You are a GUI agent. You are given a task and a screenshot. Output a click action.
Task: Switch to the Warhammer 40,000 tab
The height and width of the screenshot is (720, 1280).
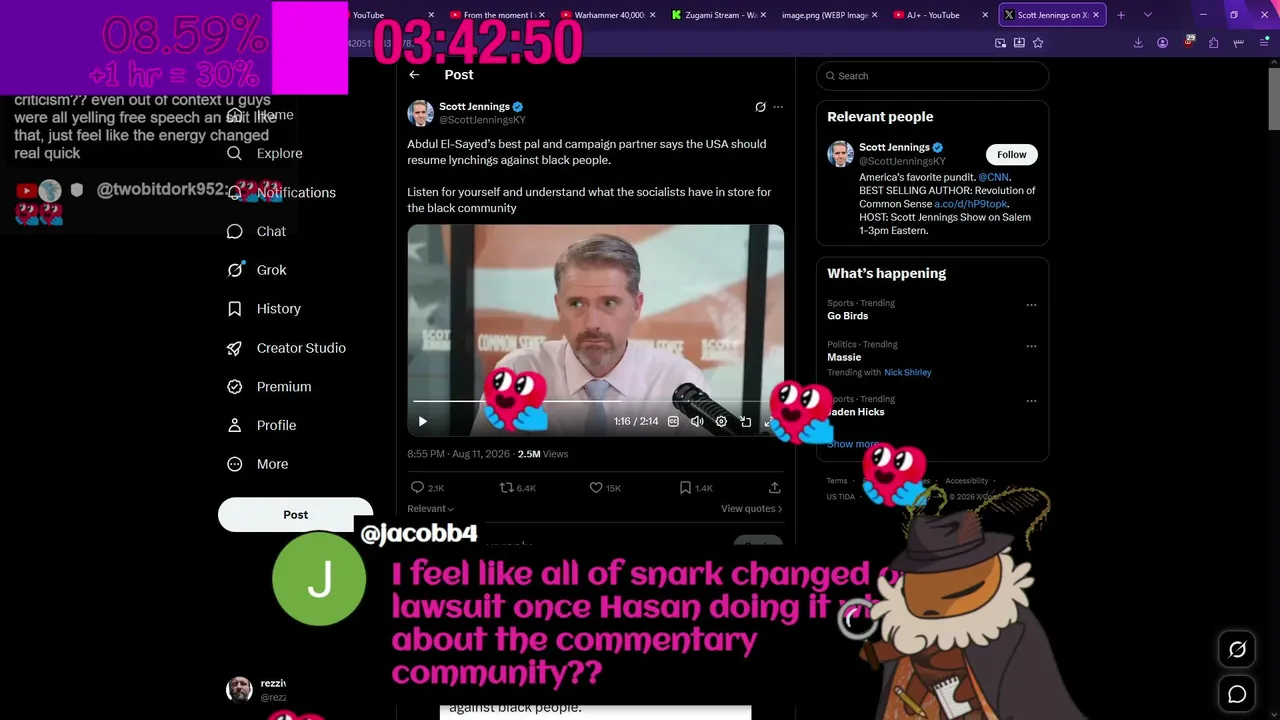(608, 15)
